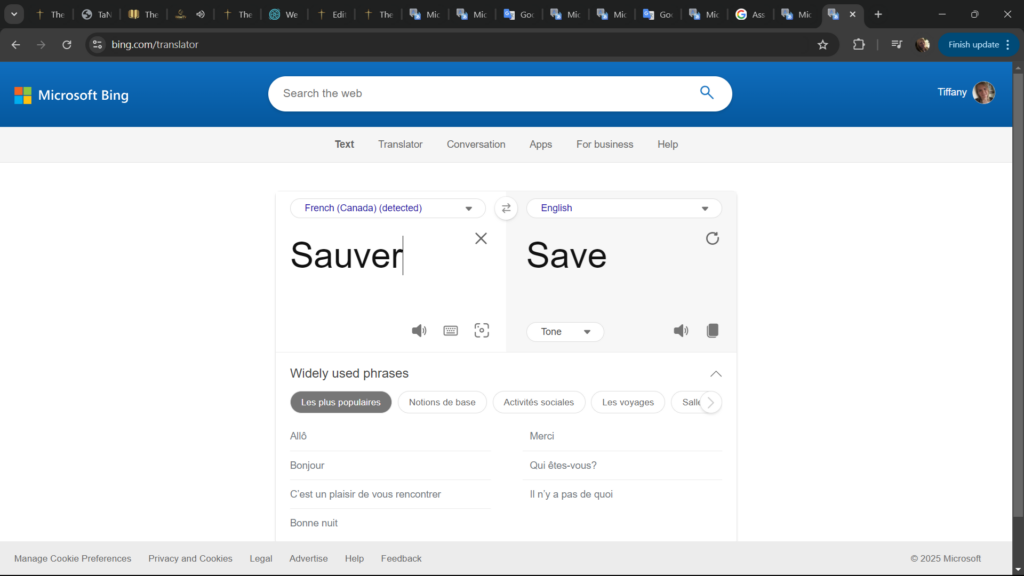
Task: Expand the Tone dropdown
Action: pos(565,332)
